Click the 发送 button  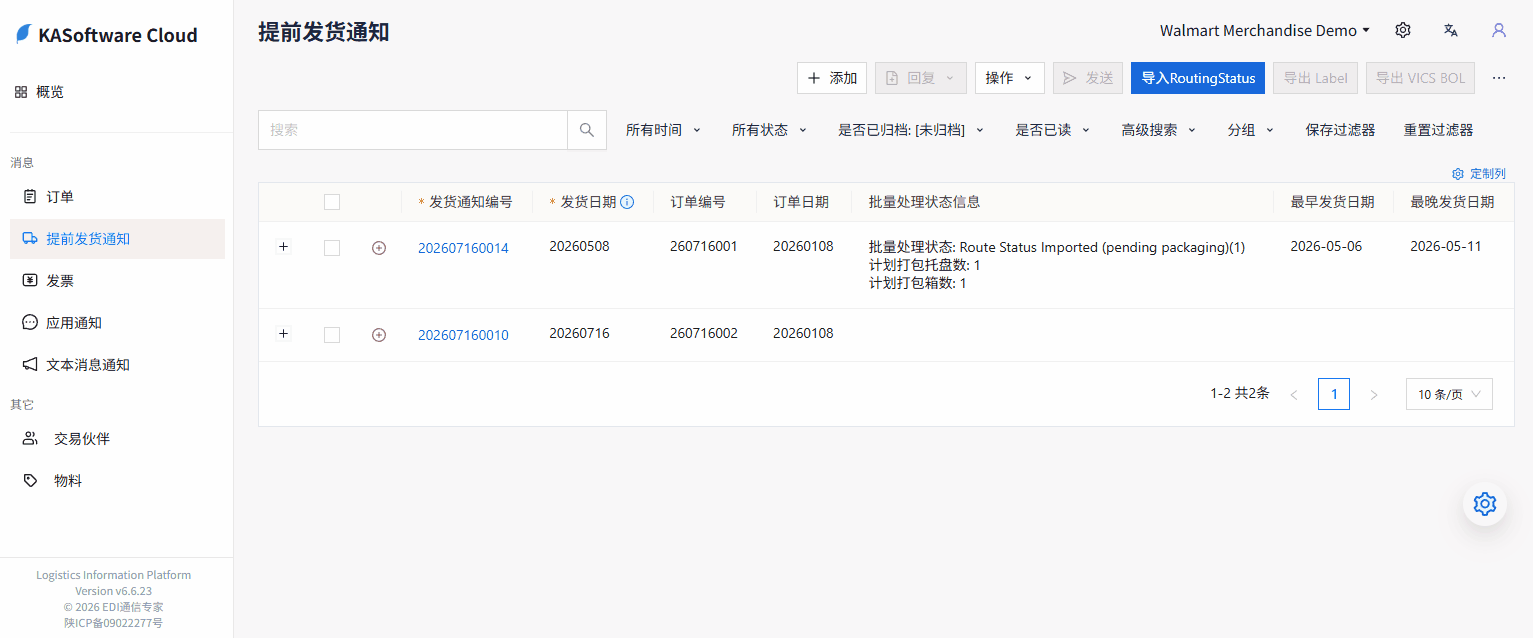tap(1088, 78)
